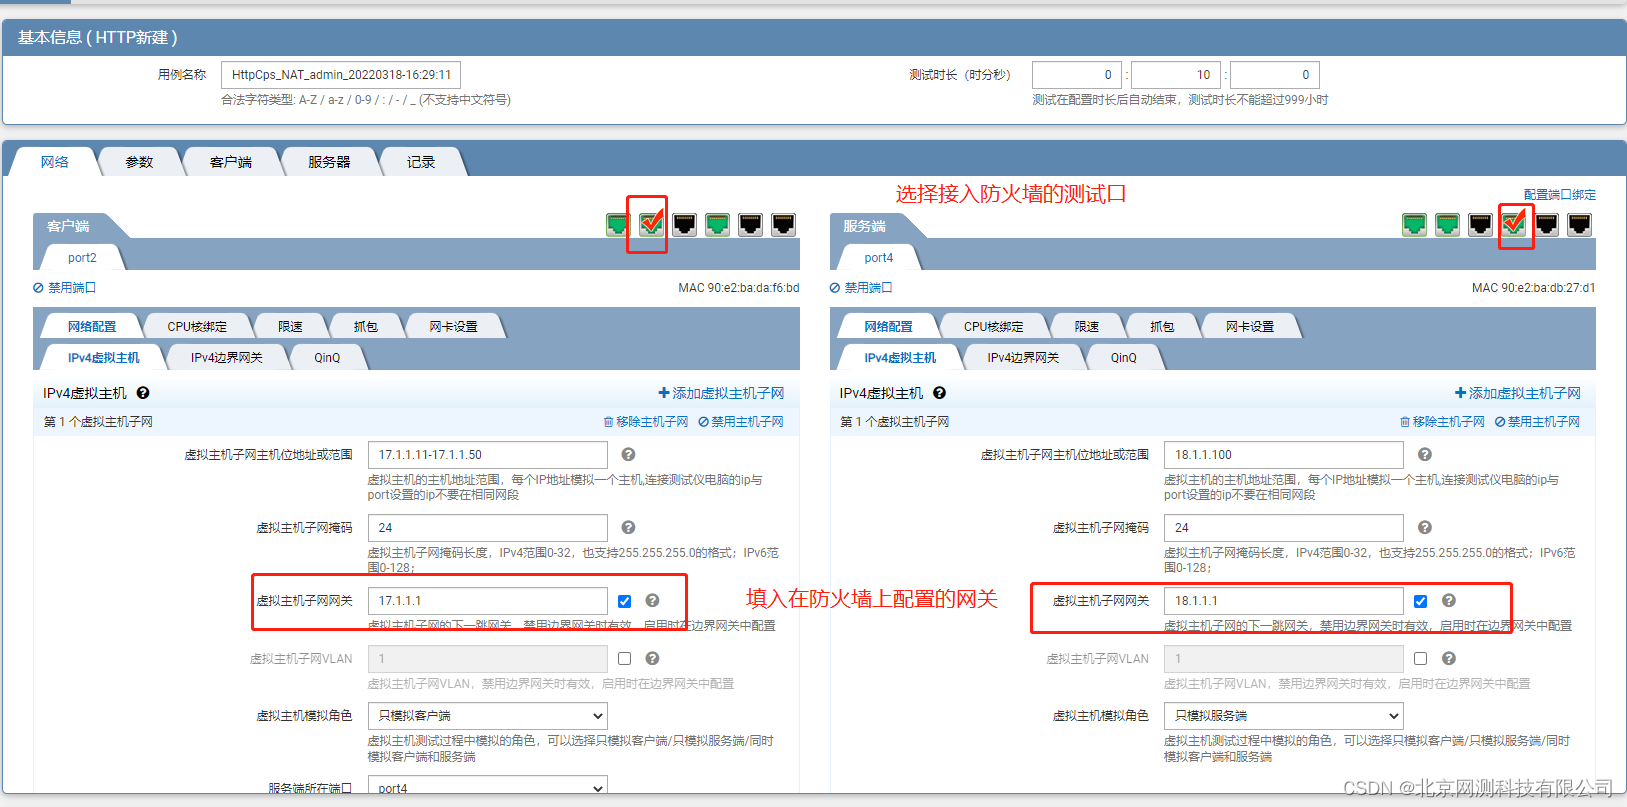The width and height of the screenshot is (1627, 807).
Task: Select the third port icon in 服务端 panel
Action: point(1480,224)
